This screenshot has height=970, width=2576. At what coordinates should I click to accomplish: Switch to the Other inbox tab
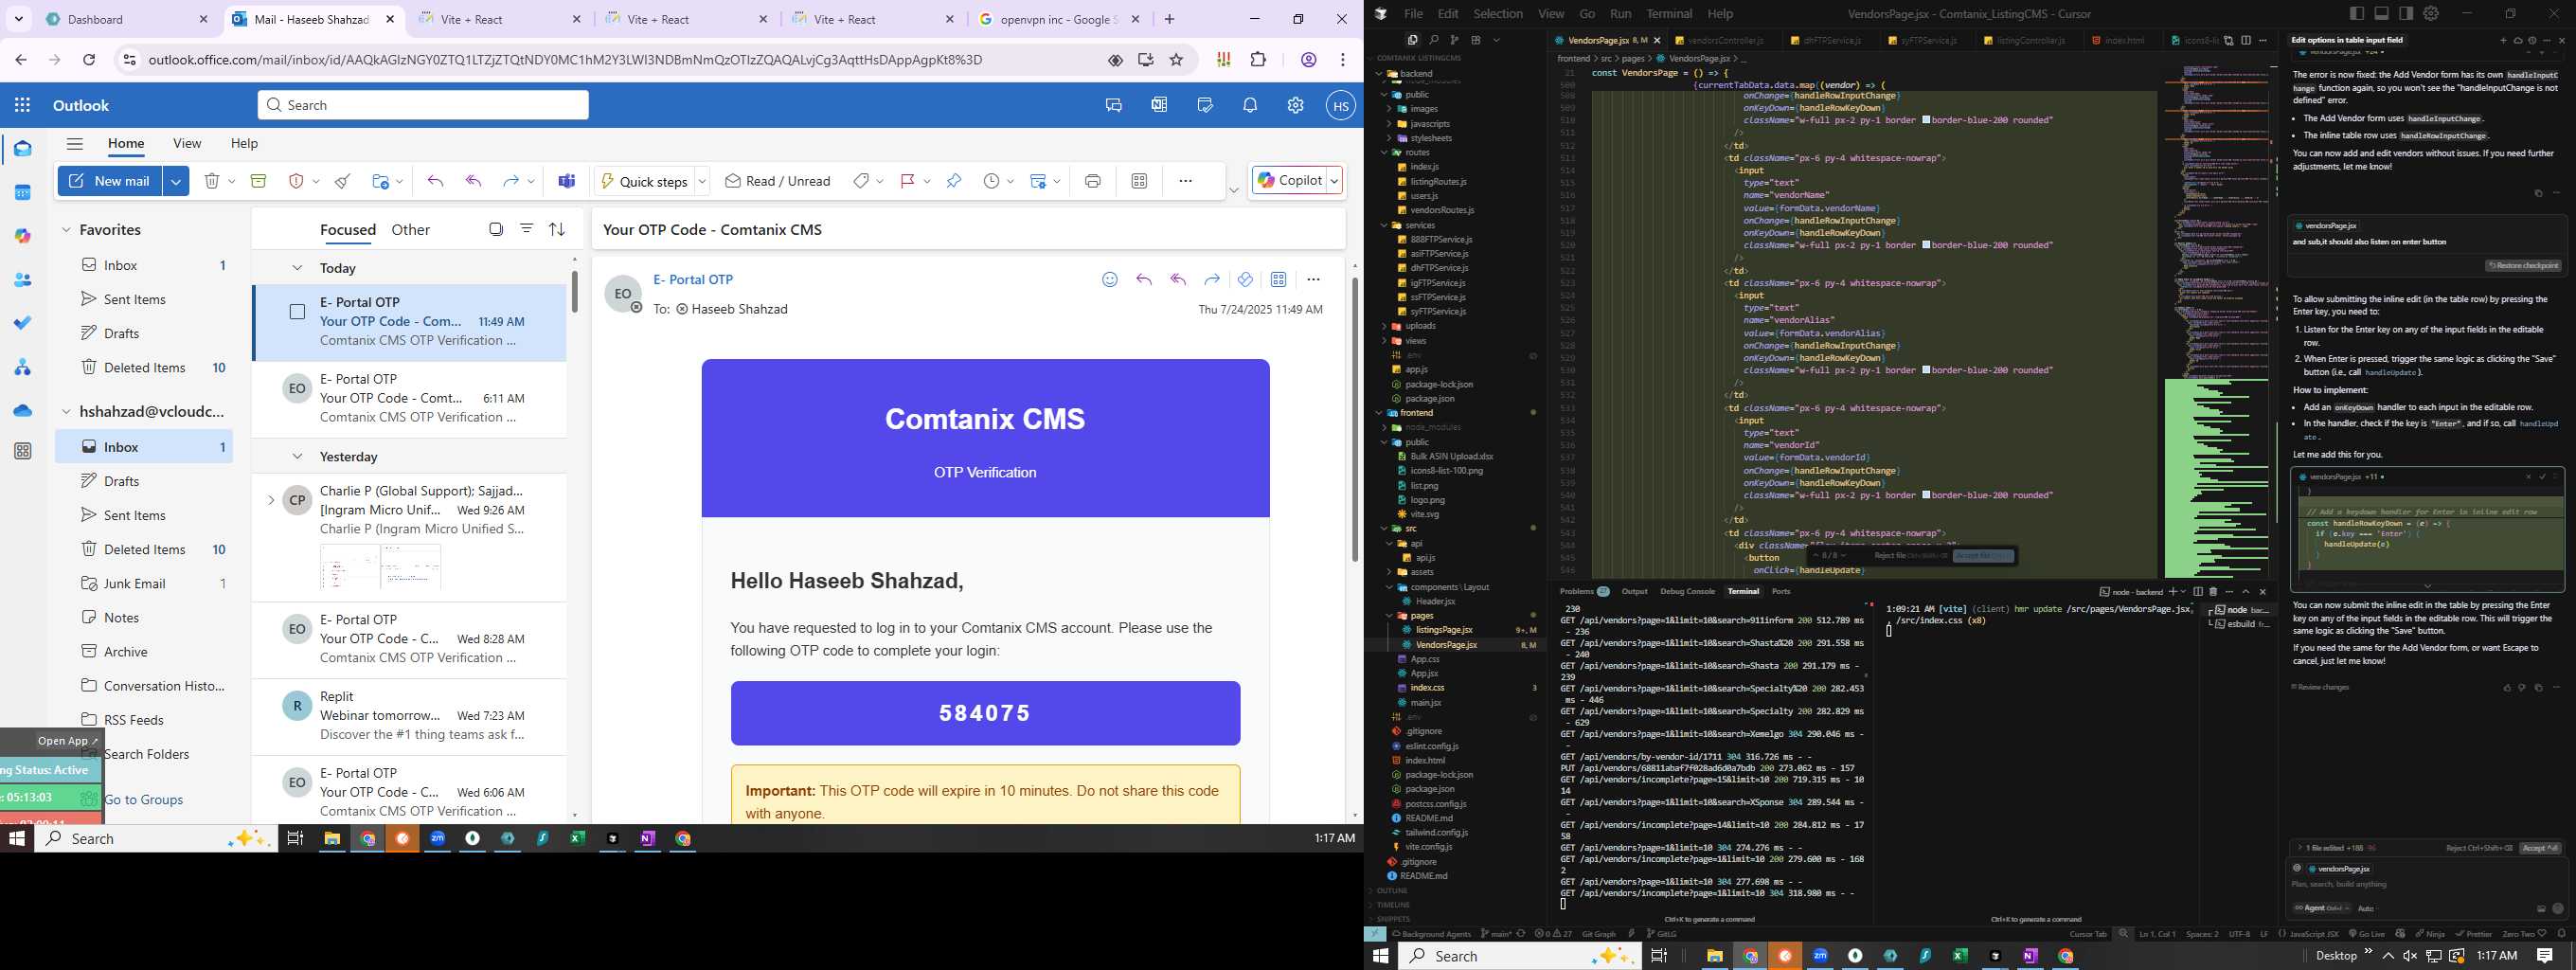click(x=411, y=230)
